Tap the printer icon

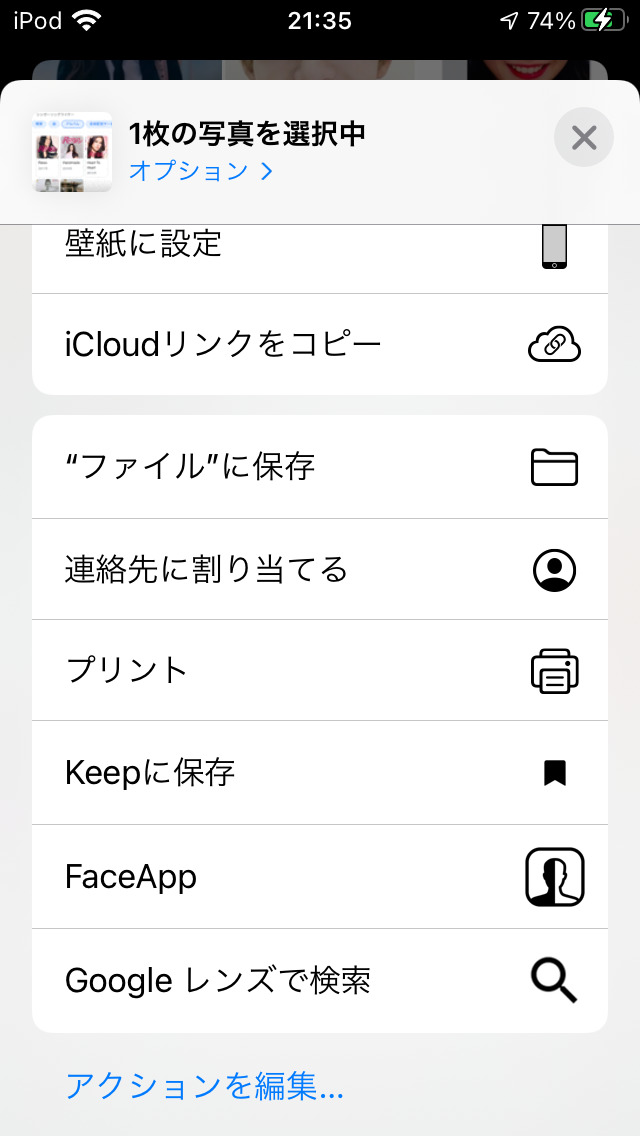click(554, 670)
